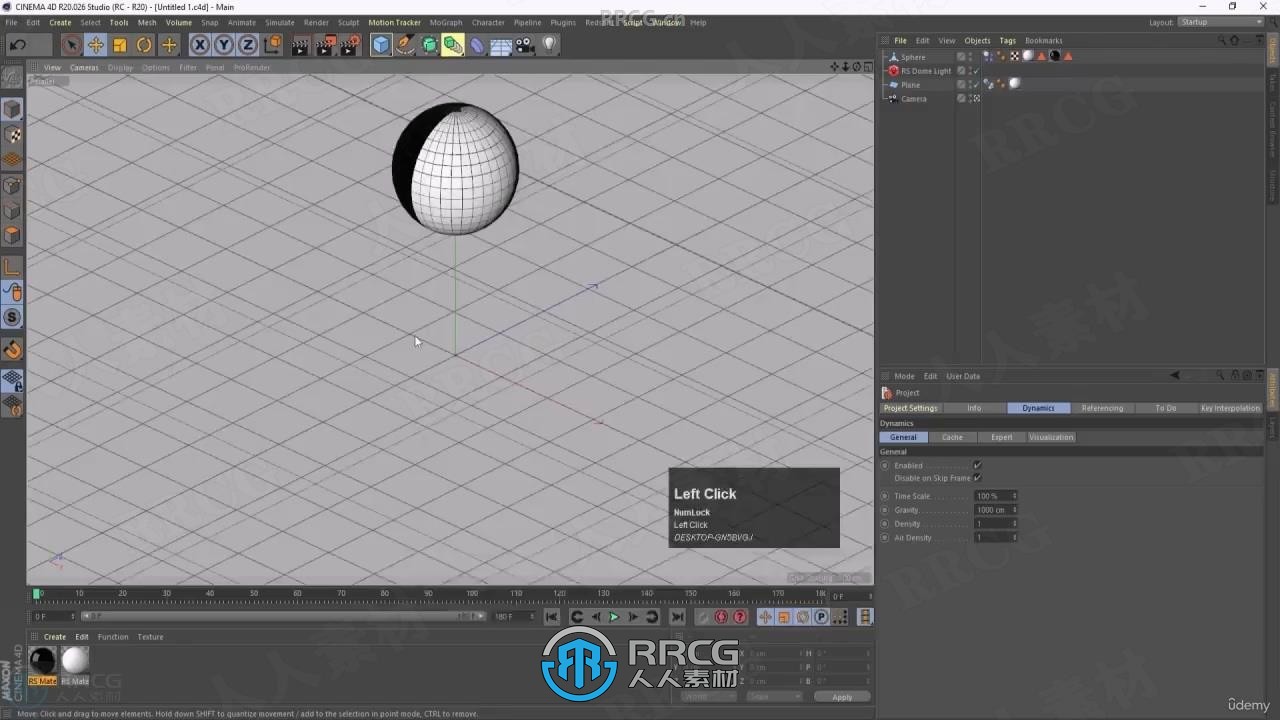Open the spline Pen tool icon
1280x720 pixels.
[x=405, y=44]
